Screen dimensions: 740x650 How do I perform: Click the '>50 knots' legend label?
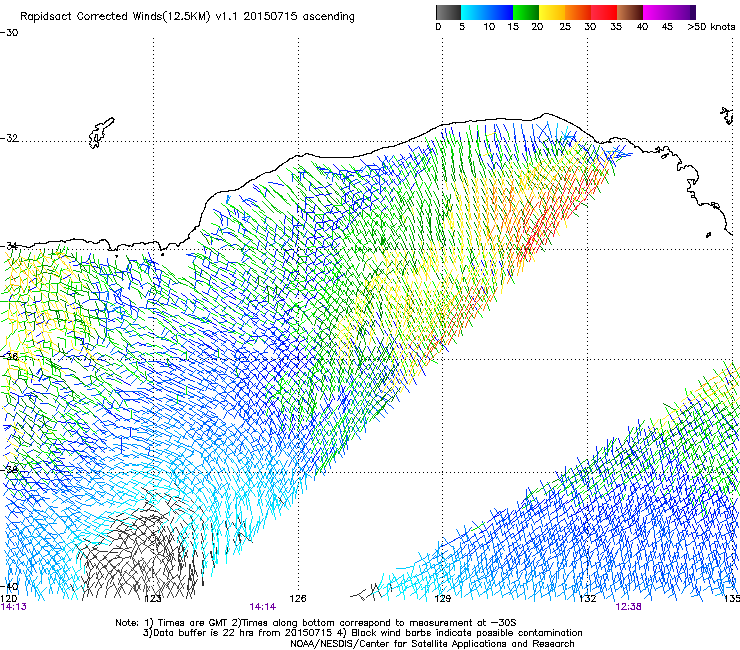711,27
